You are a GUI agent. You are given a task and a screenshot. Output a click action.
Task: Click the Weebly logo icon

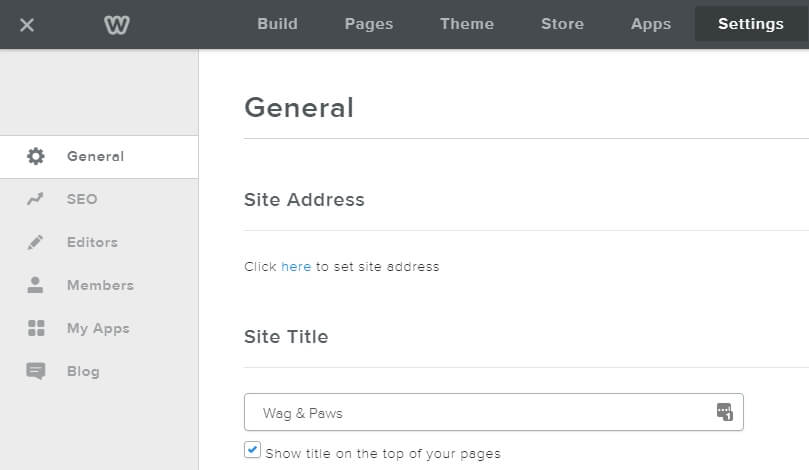tap(117, 24)
